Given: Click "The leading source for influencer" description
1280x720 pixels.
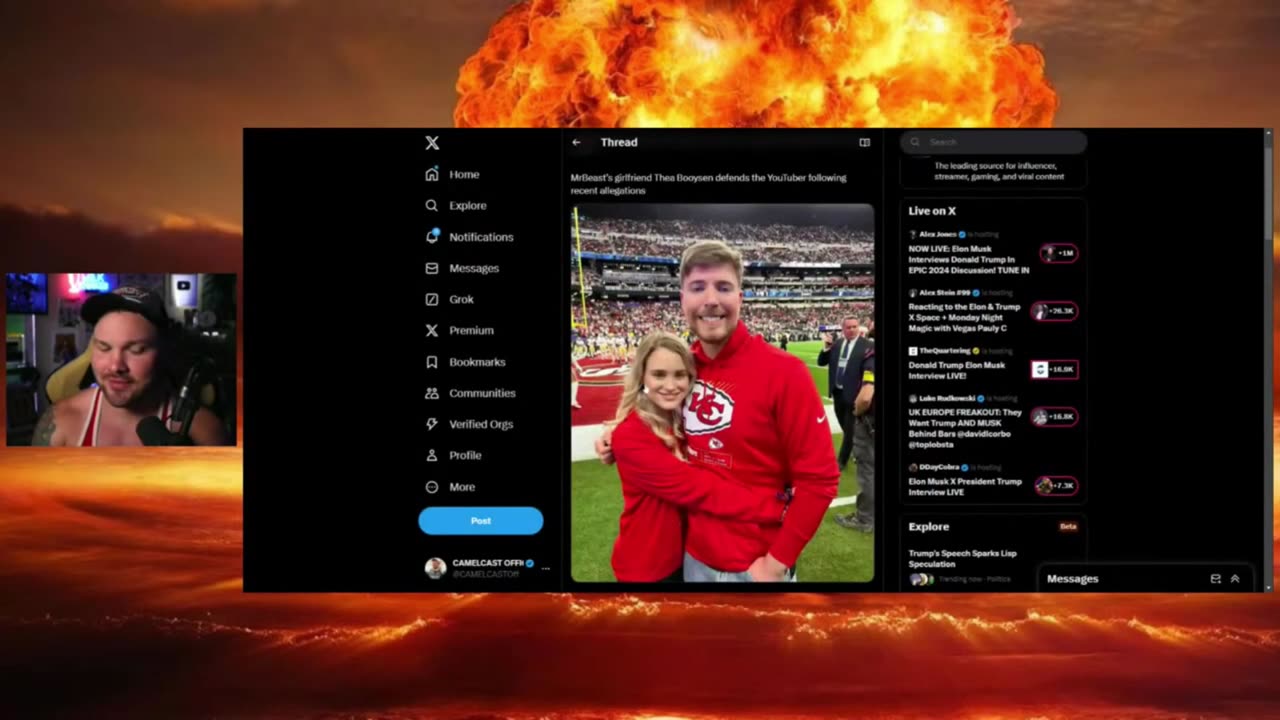Looking at the screenshot, I should click(x=999, y=171).
